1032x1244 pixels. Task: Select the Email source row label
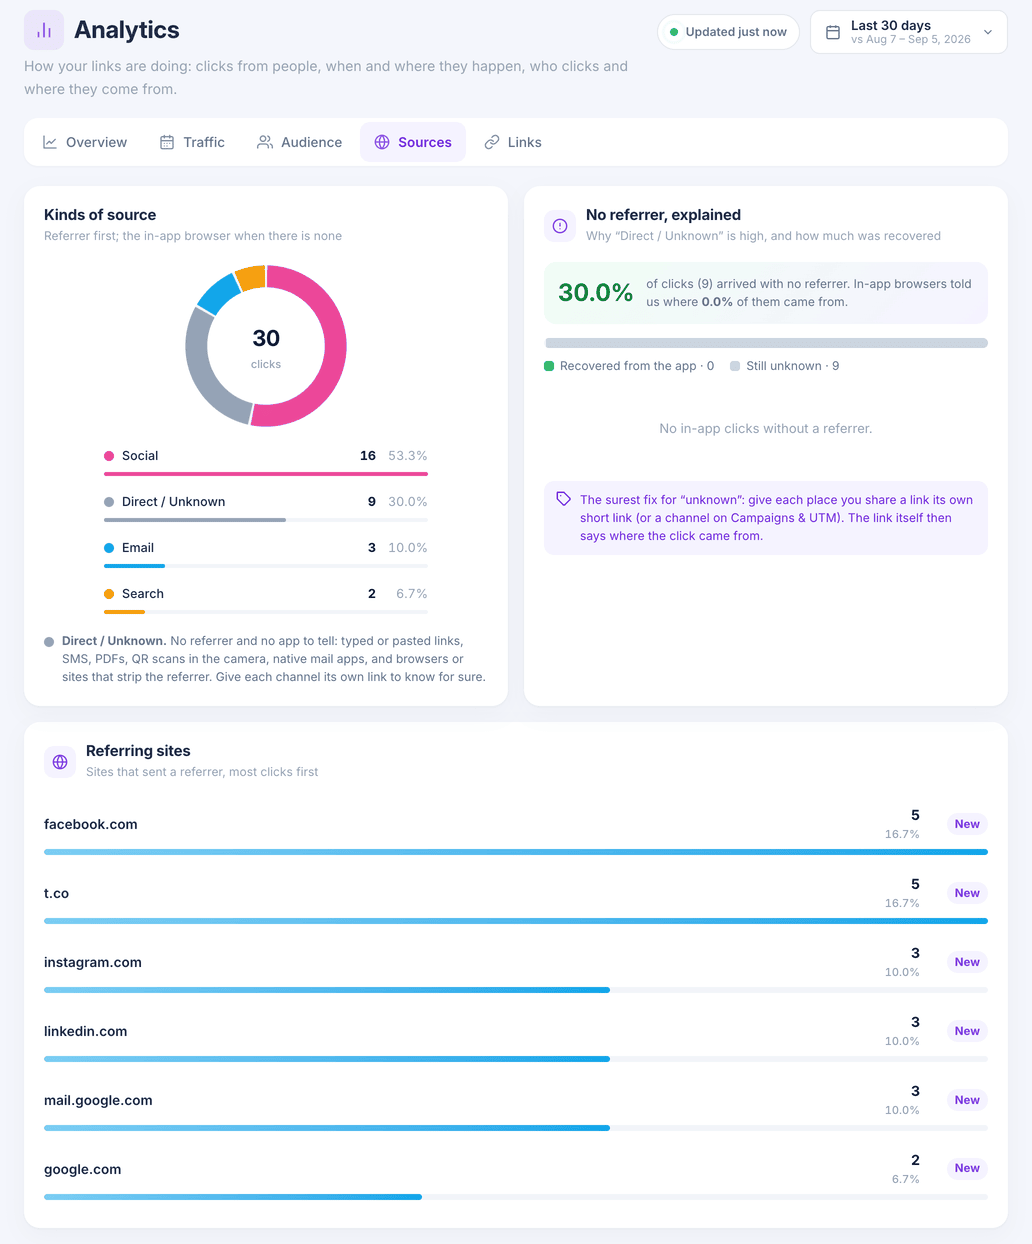(138, 548)
